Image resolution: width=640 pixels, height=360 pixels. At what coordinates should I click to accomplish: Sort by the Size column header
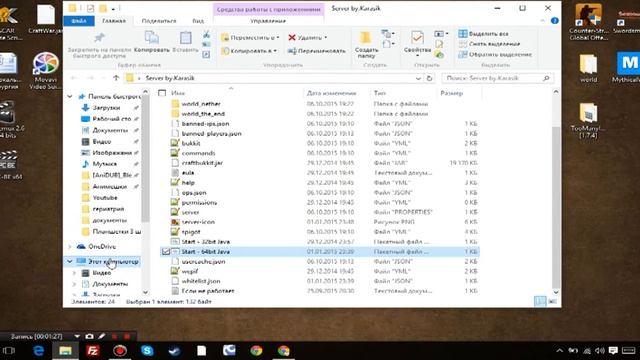tap(452, 93)
